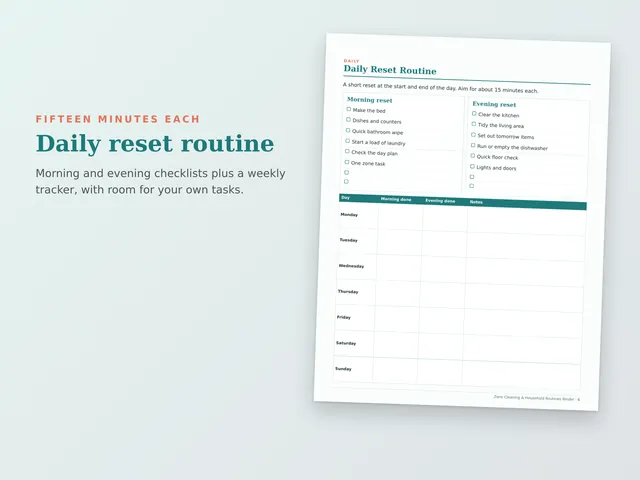This screenshot has width=640, height=480.
Task: Select the Wednesday row label
Action: point(351,266)
